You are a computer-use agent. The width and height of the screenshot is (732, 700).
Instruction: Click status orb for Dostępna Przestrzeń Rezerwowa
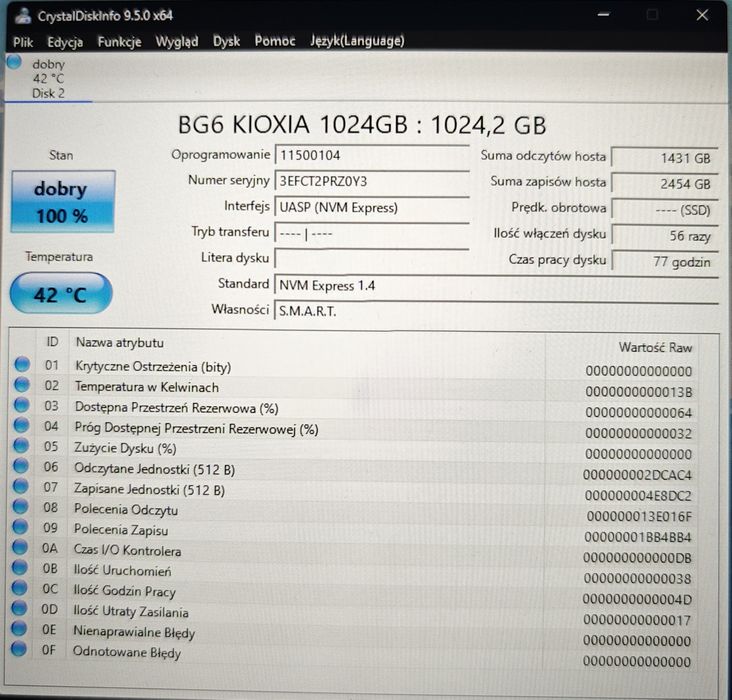coord(21,405)
